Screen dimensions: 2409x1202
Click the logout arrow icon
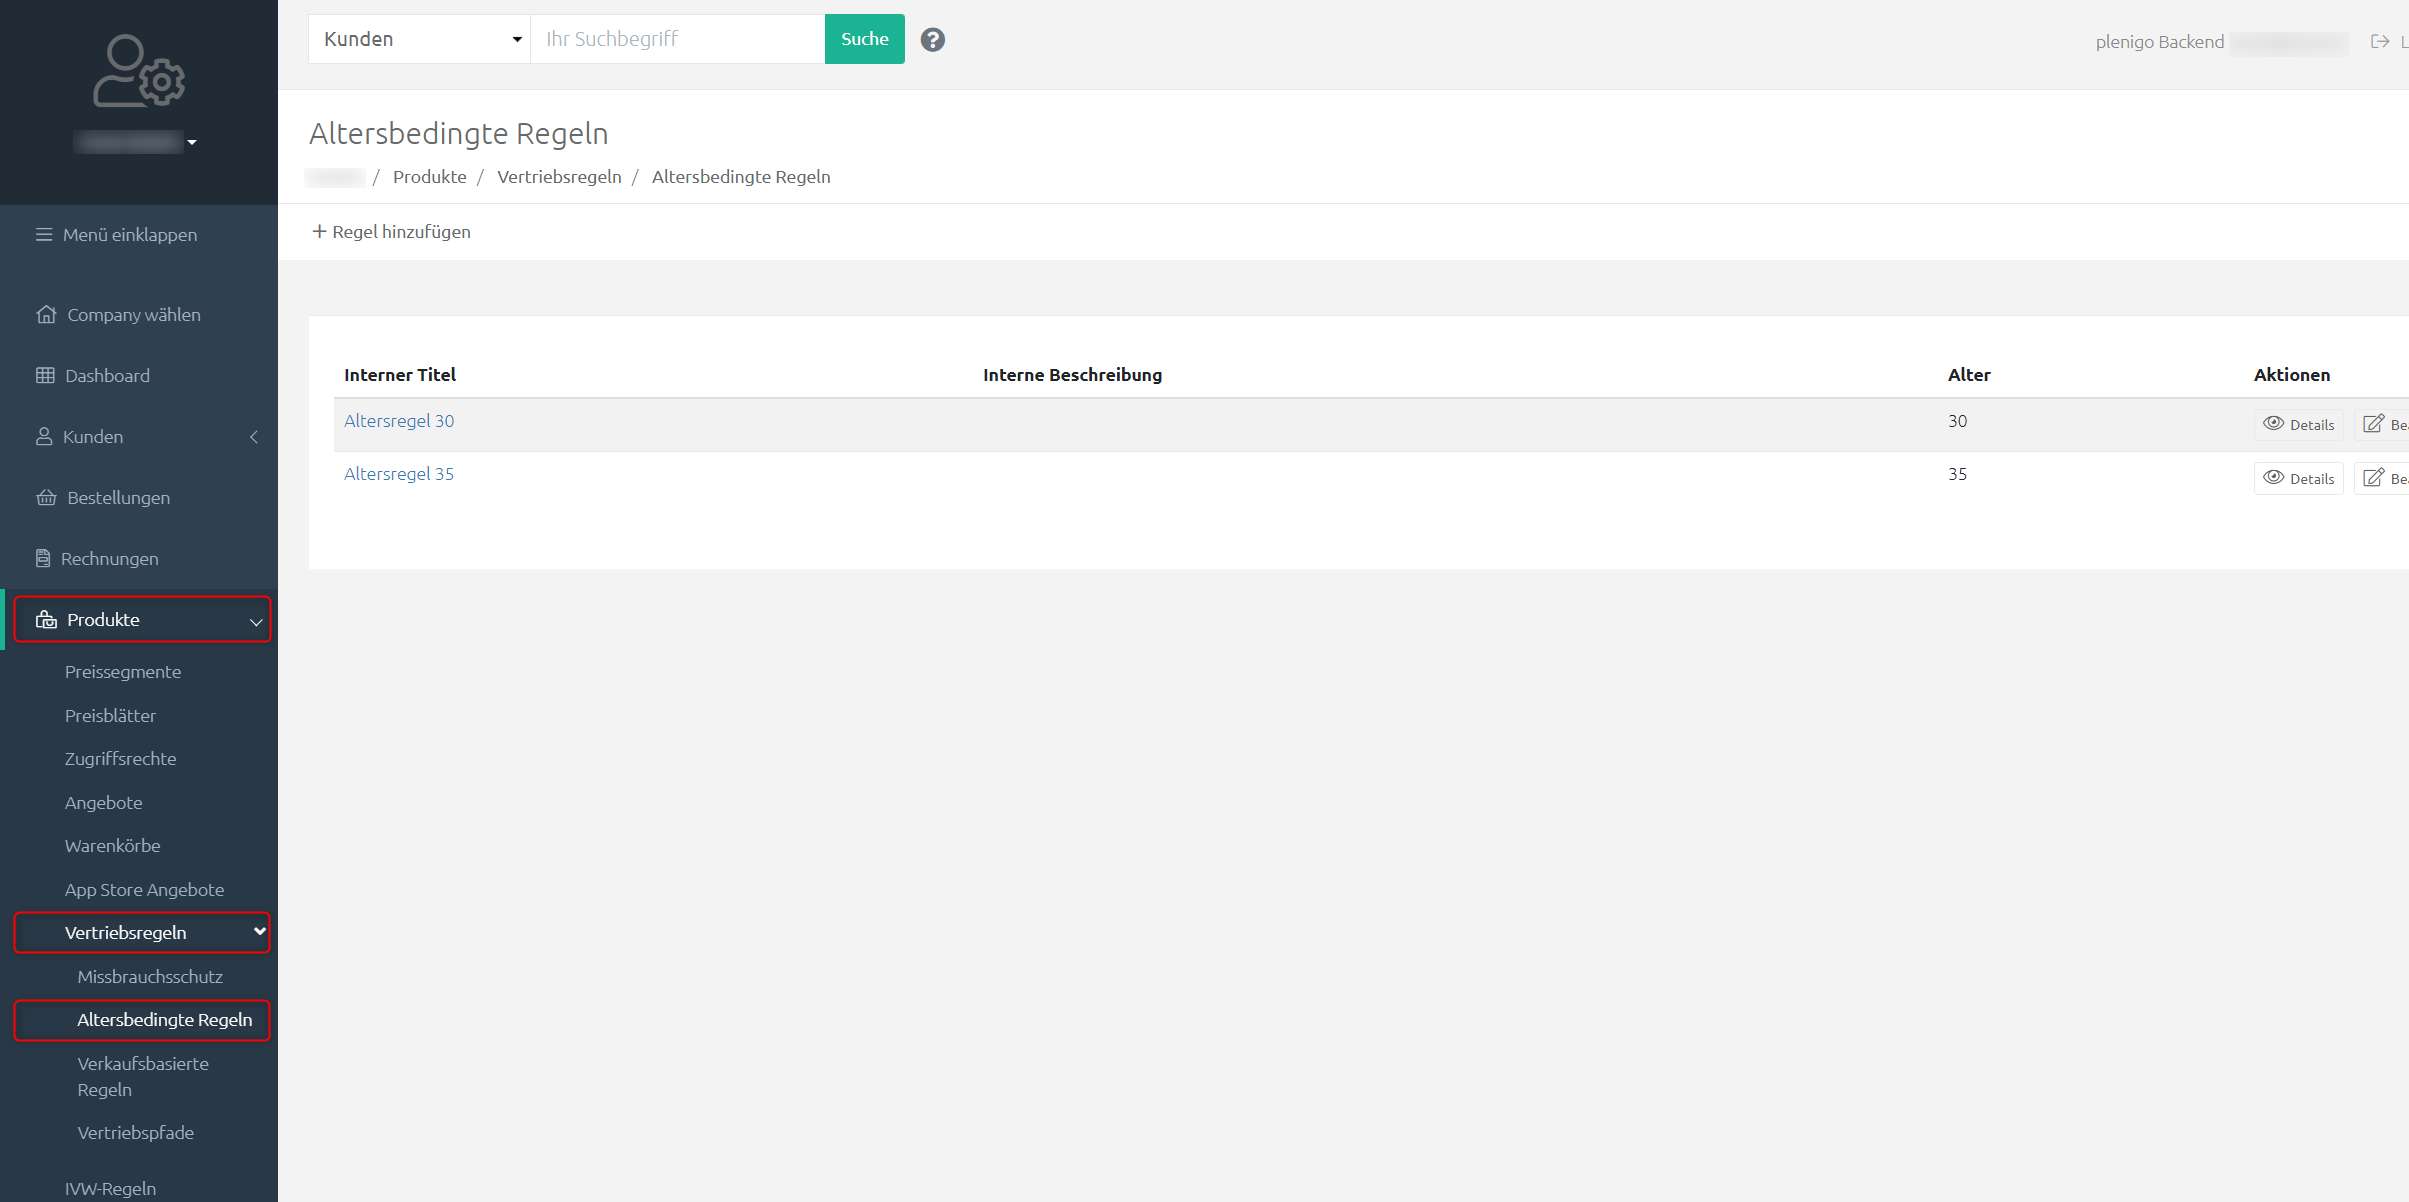(x=2380, y=41)
